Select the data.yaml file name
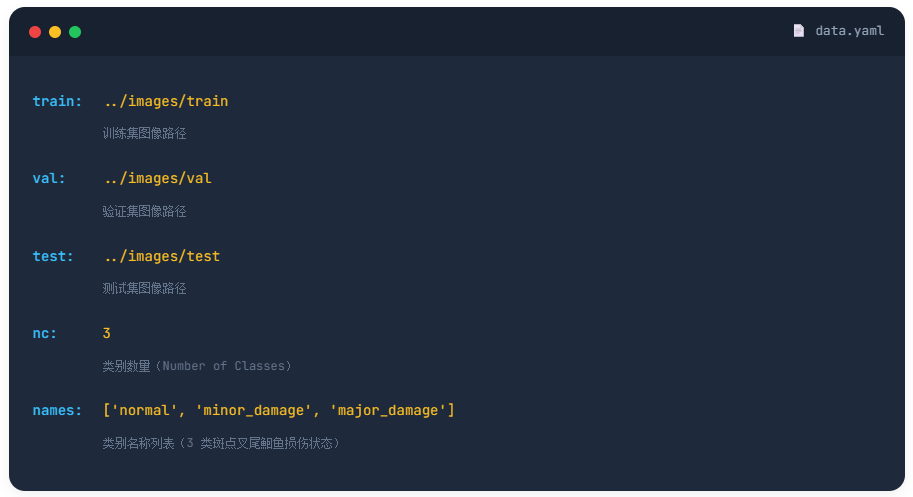 (x=849, y=31)
